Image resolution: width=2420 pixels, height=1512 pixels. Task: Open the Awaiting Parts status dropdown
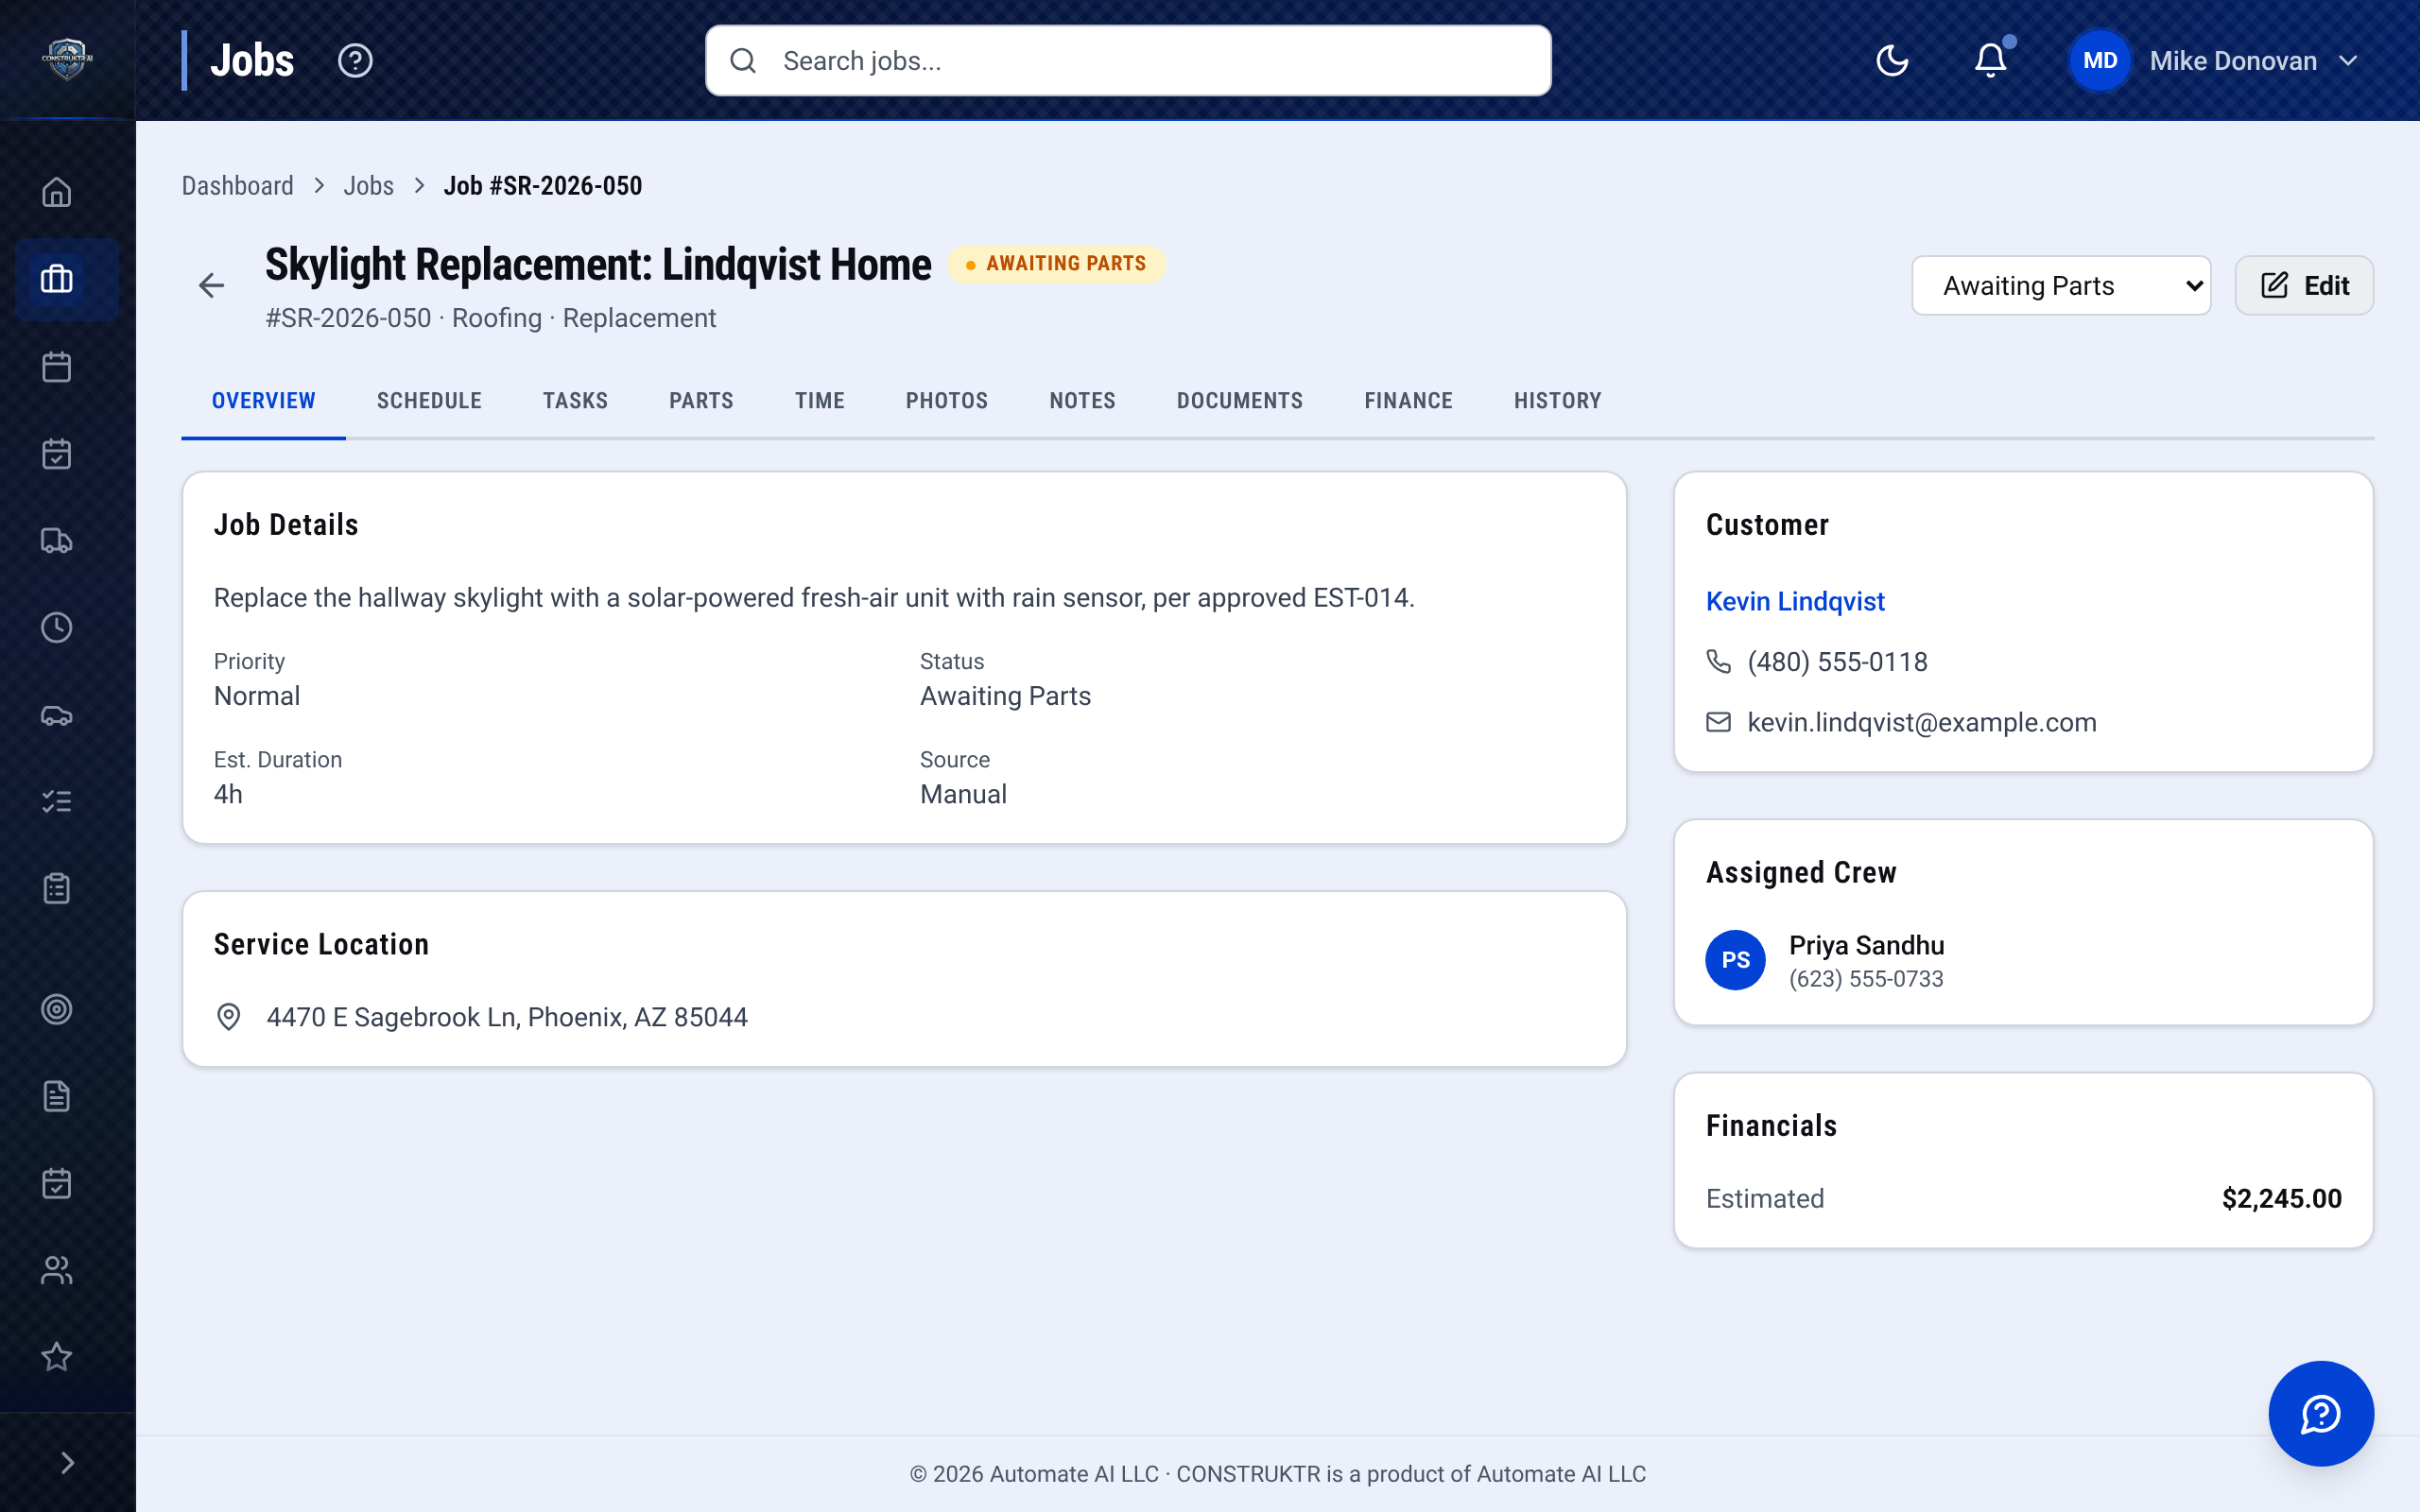(2061, 286)
